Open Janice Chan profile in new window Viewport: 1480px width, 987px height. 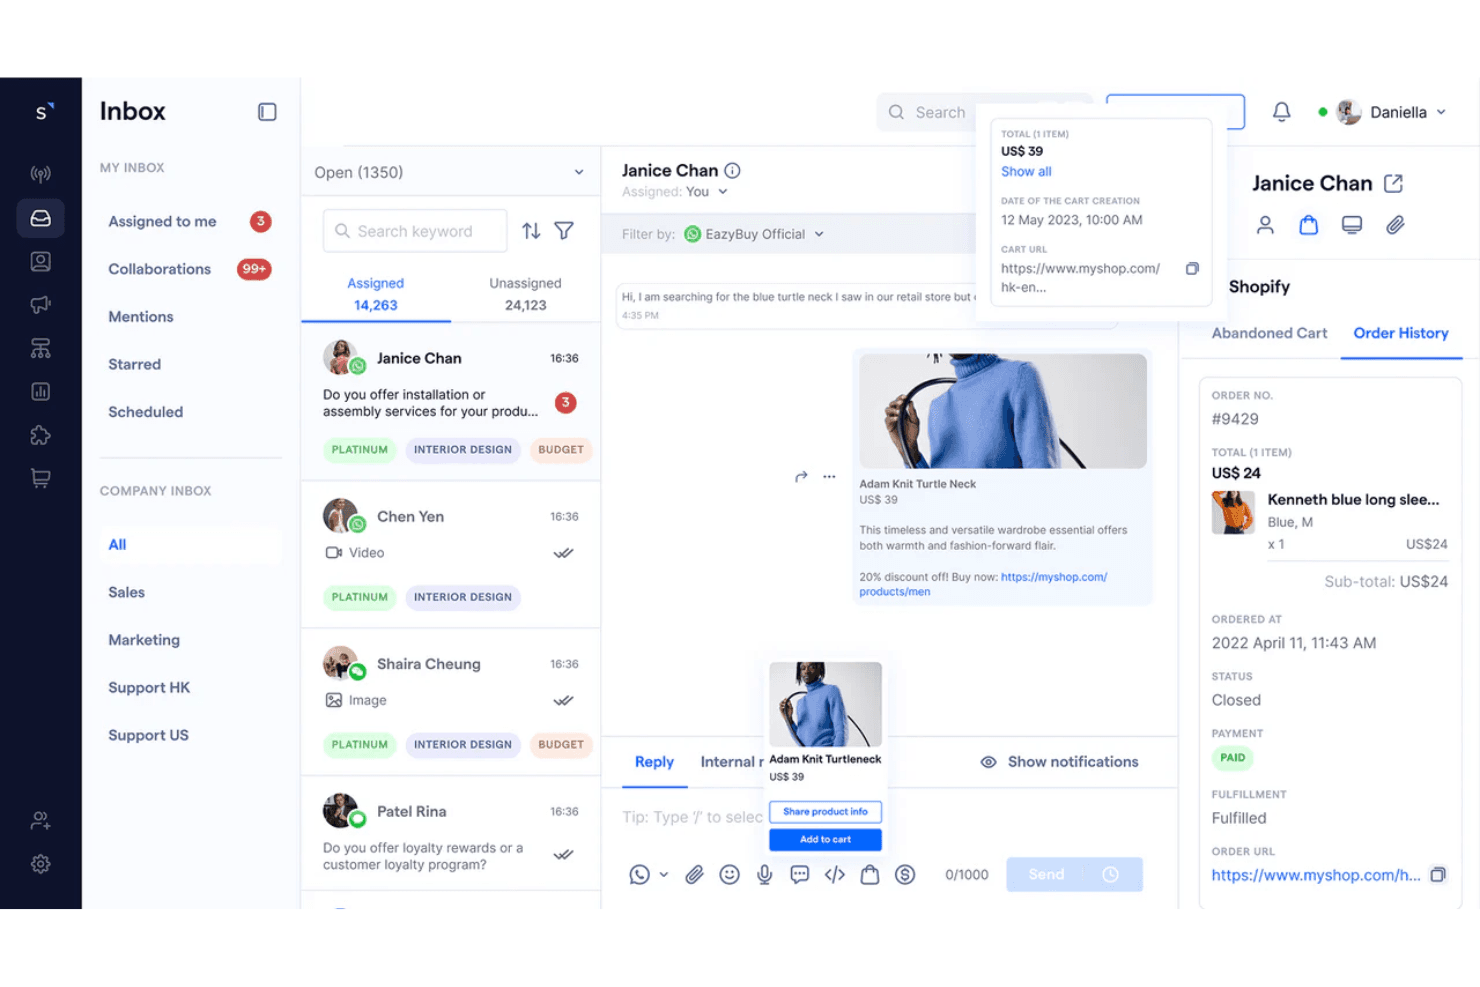[x=1393, y=183]
